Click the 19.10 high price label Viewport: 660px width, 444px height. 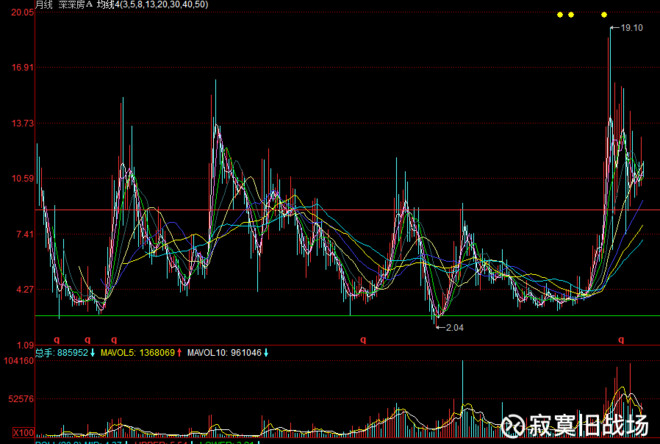[x=631, y=28]
